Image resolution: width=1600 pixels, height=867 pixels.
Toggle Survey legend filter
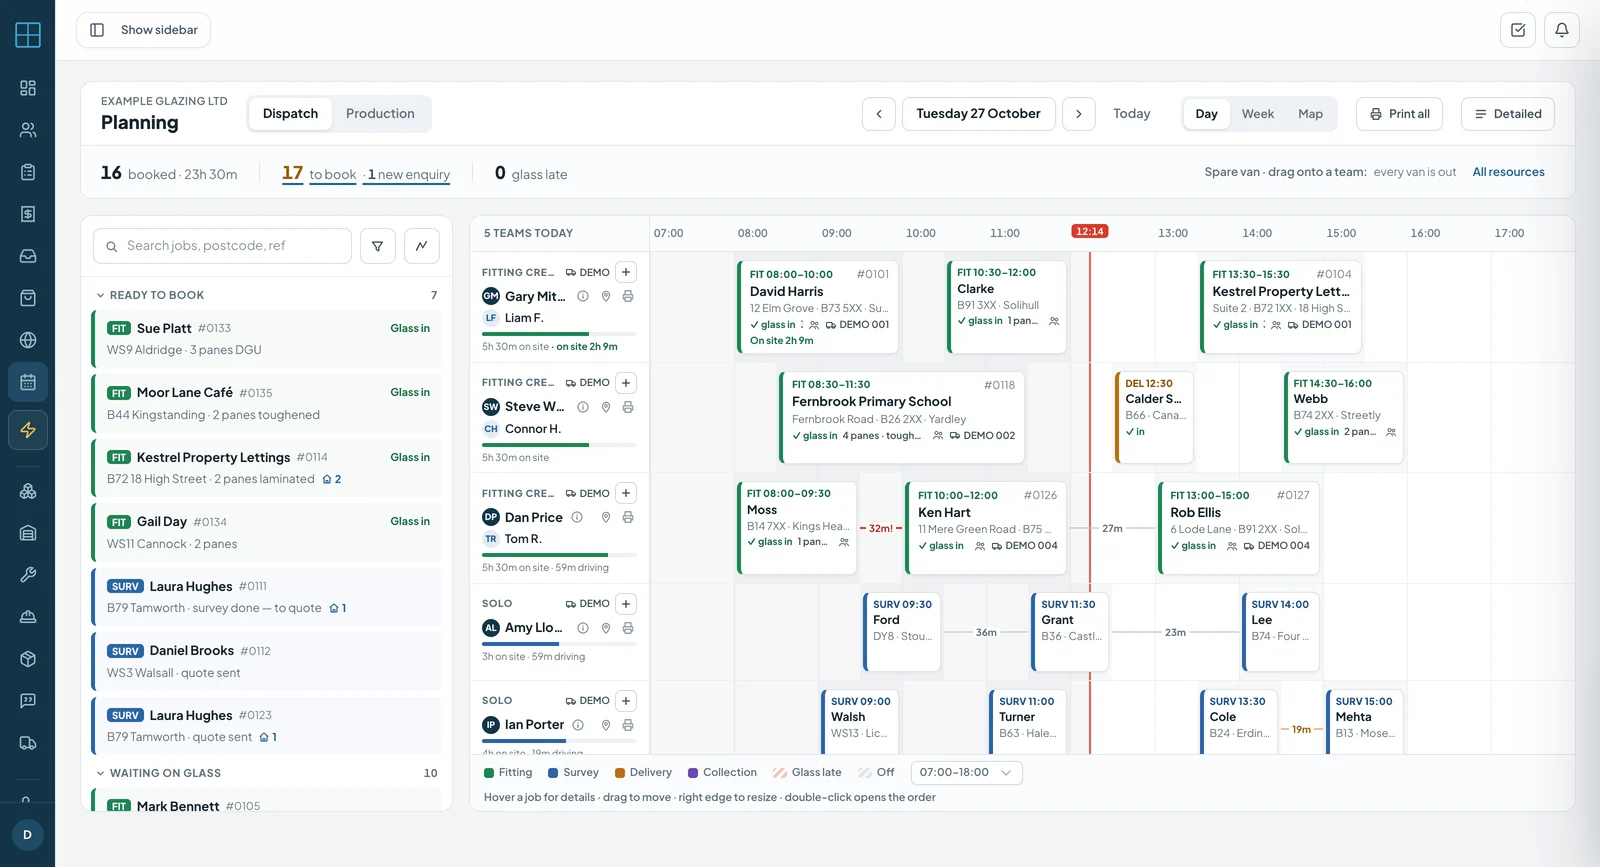(x=573, y=773)
